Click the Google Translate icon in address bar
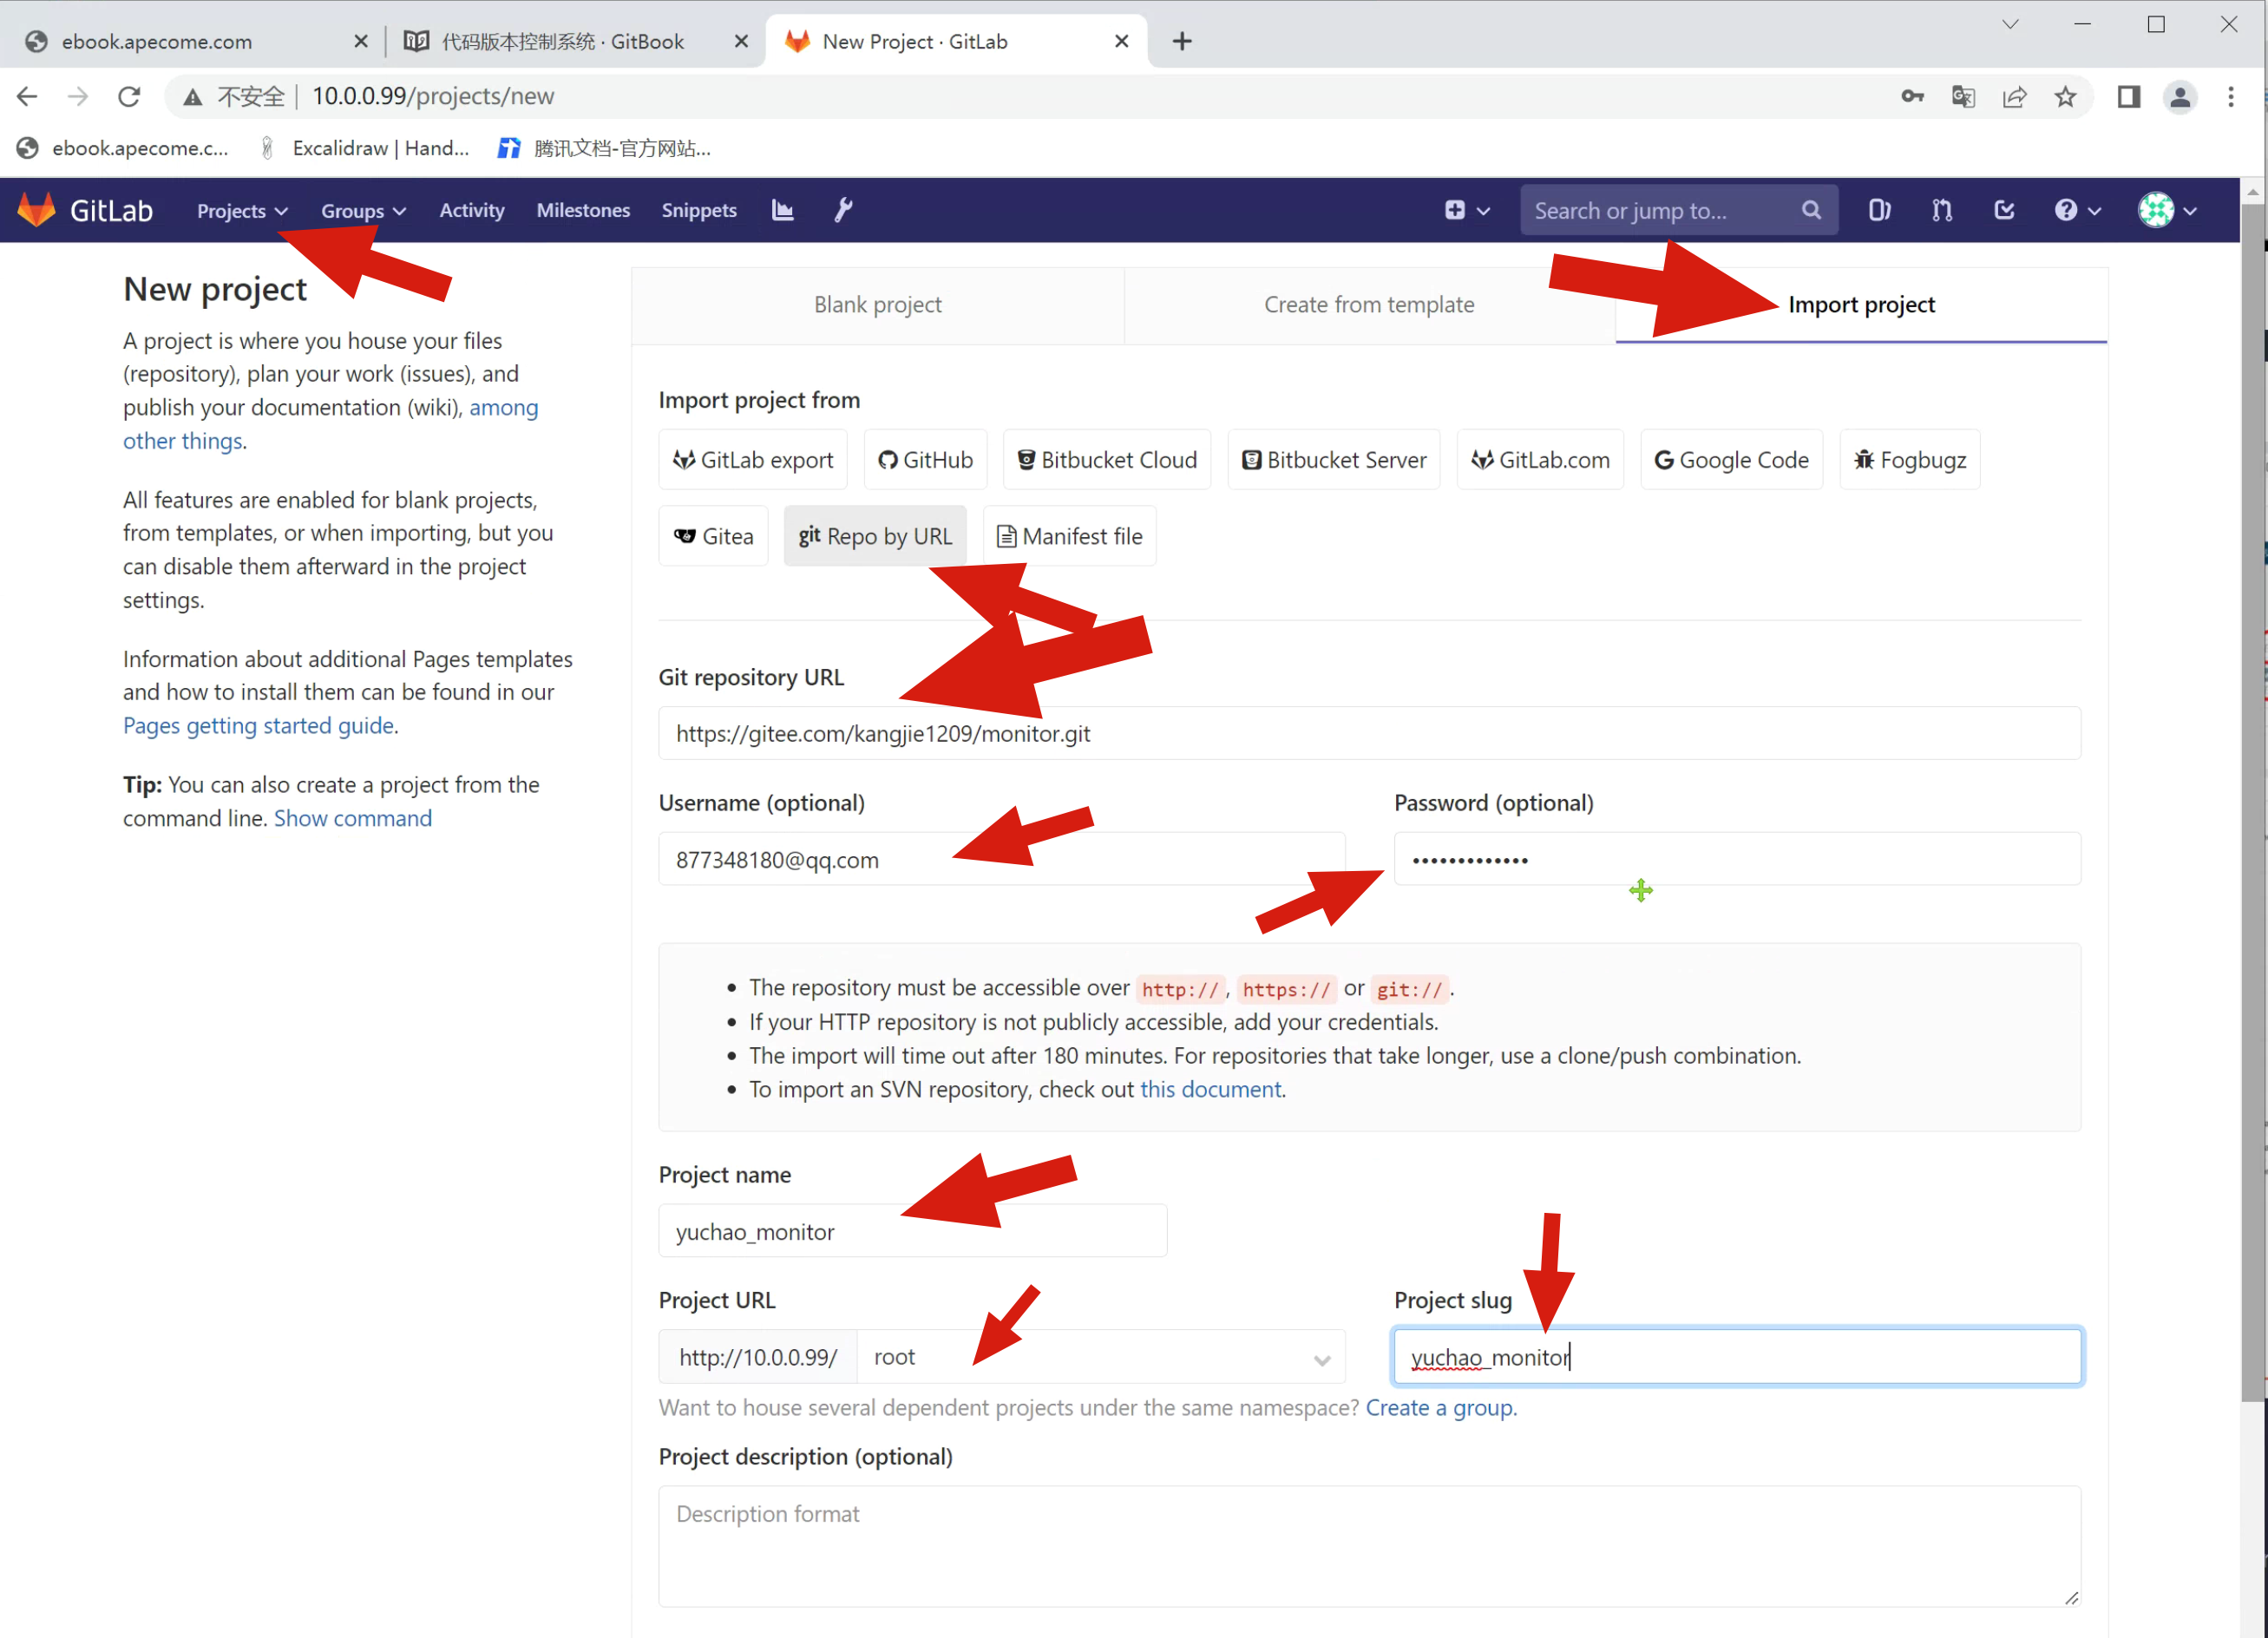The height and width of the screenshot is (1638, 2268). tap(1963, 97)
